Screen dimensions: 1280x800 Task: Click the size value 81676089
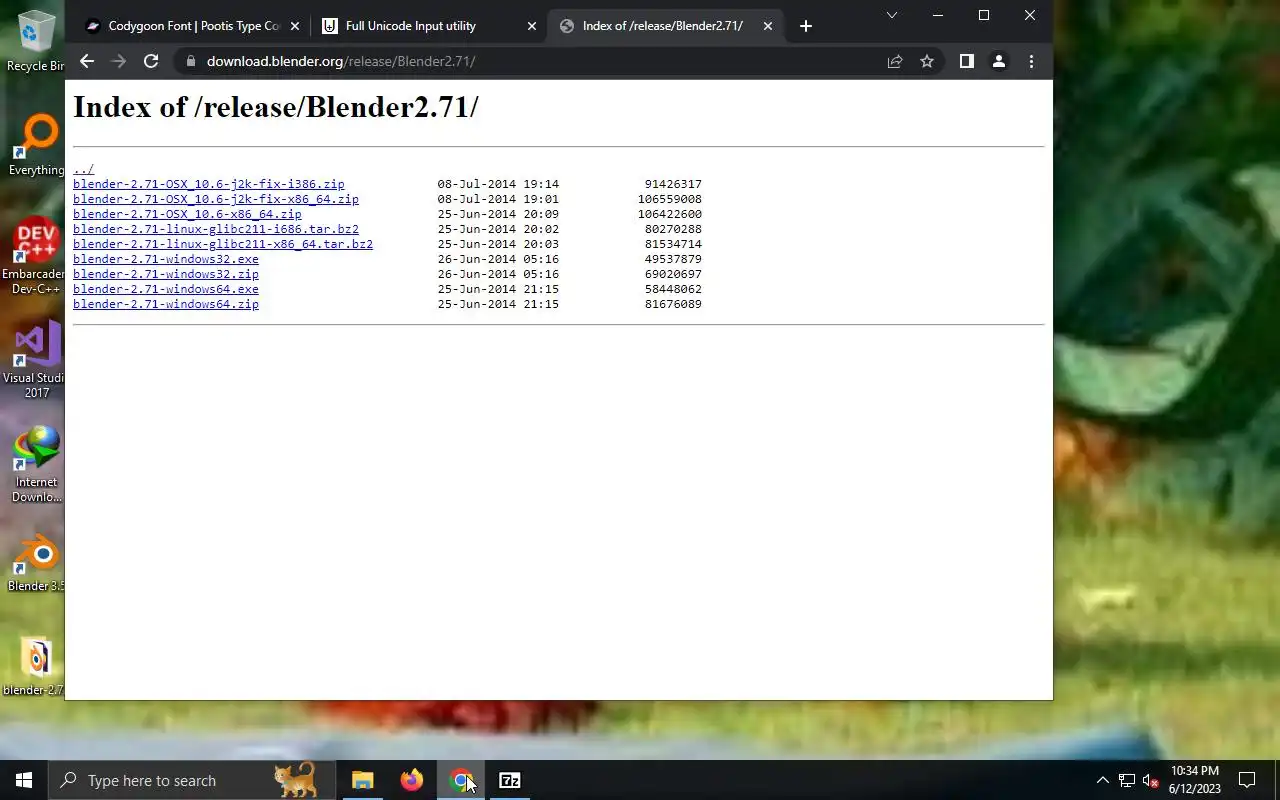click(x=673, y=304)
